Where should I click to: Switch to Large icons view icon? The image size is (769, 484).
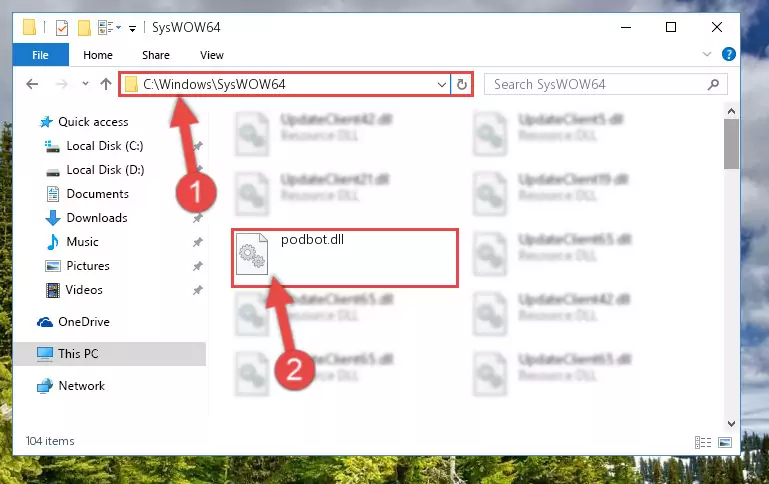725,442
